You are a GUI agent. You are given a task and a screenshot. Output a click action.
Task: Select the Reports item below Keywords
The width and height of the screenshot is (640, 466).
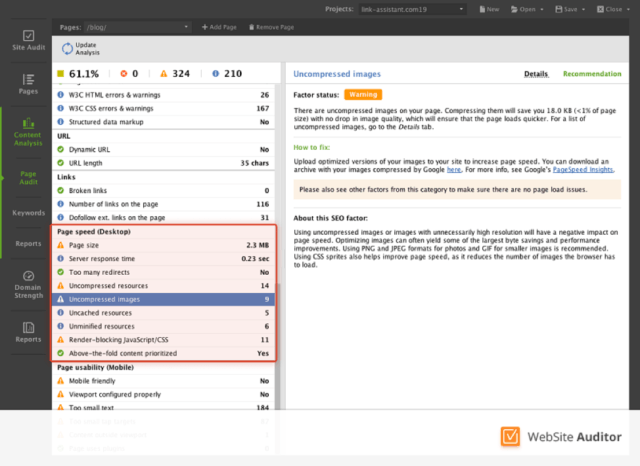click(28, 244)
